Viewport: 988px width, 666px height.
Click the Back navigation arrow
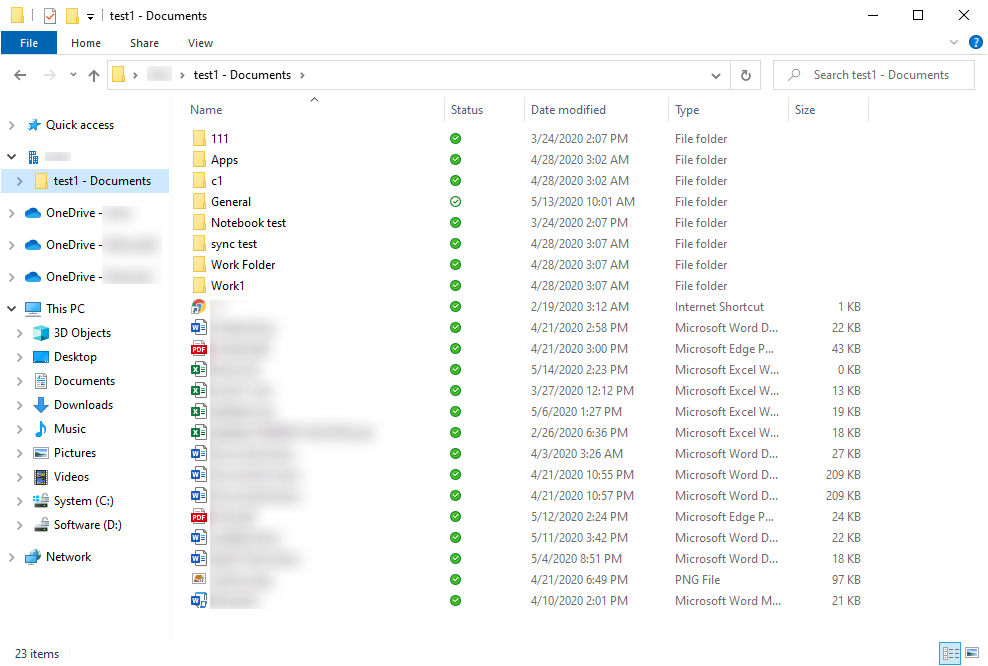[20, 75]
